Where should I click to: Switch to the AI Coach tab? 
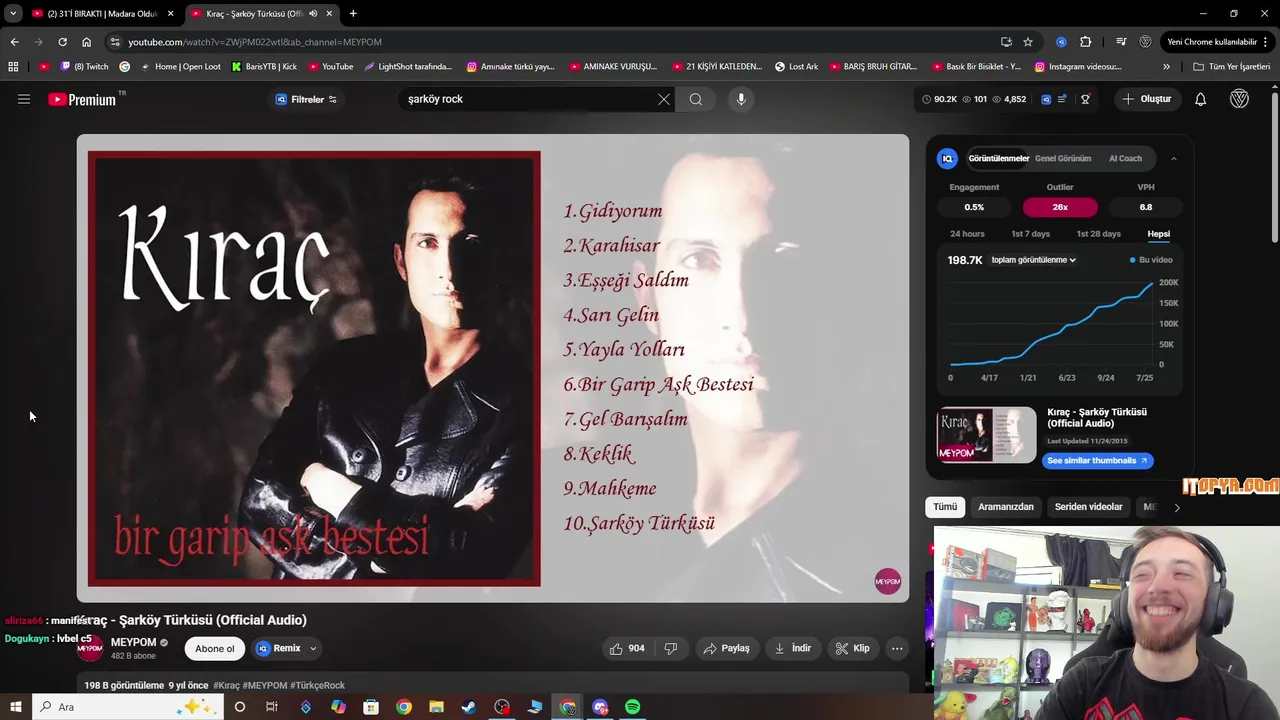[x=1125, y=158]
